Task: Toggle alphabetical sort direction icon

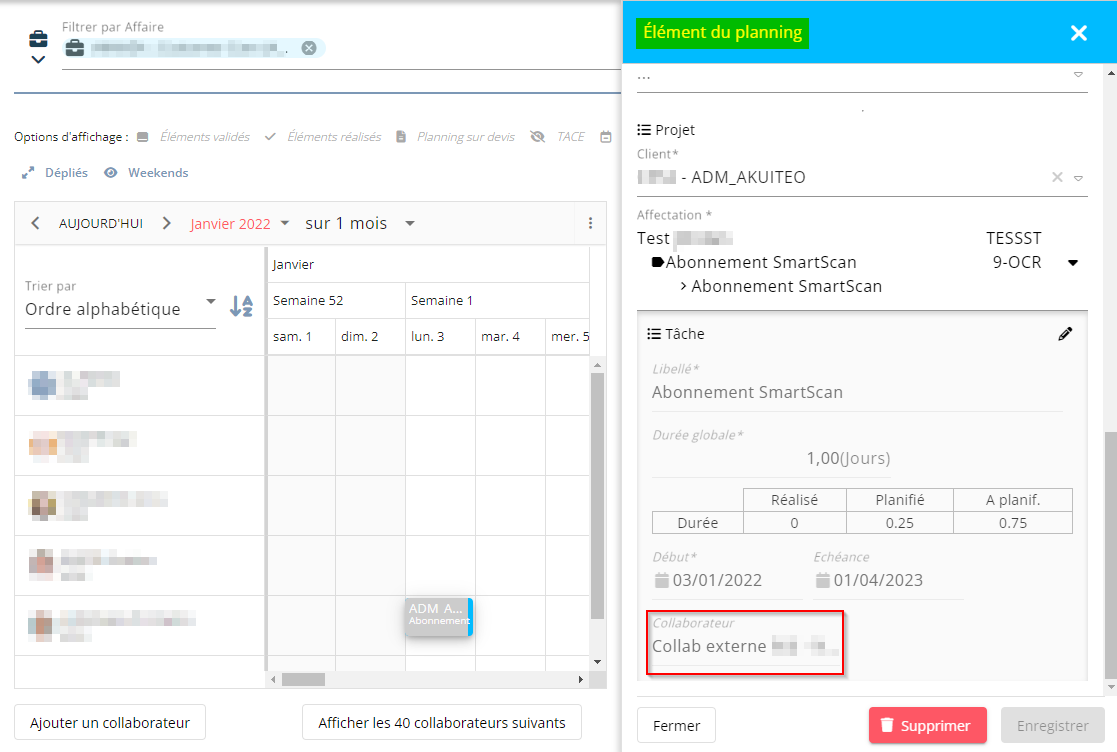Action: coord(241,306)
